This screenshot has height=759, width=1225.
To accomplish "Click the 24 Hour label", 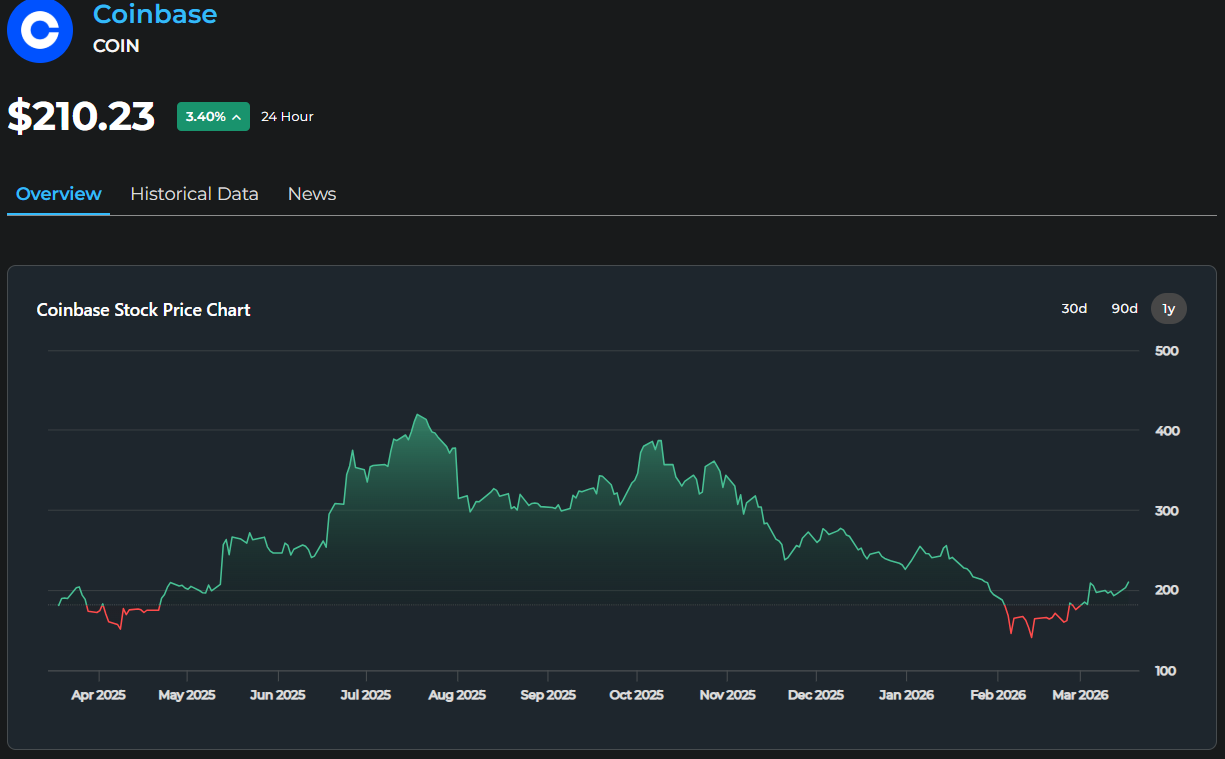I will (287, 117).
